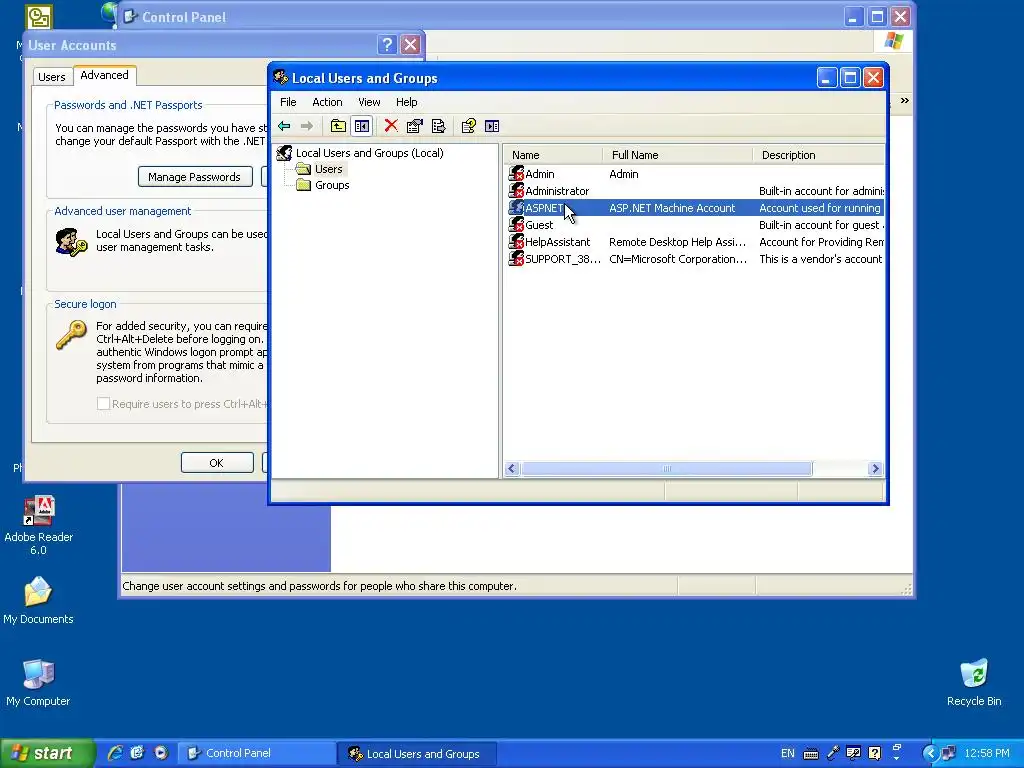This screenshot has width=1024, height=768.
Task: Select the Advanced tab in User Accounts
Action: [104, 75]
